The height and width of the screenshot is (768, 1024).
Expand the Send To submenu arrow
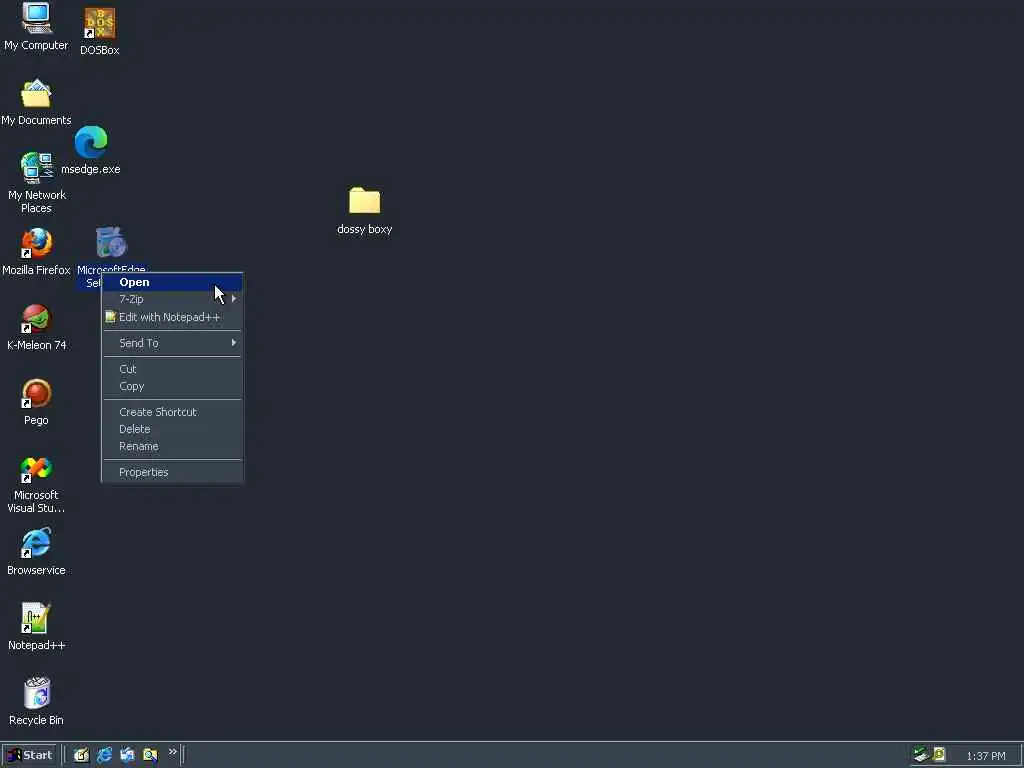(x=234, y=343)
